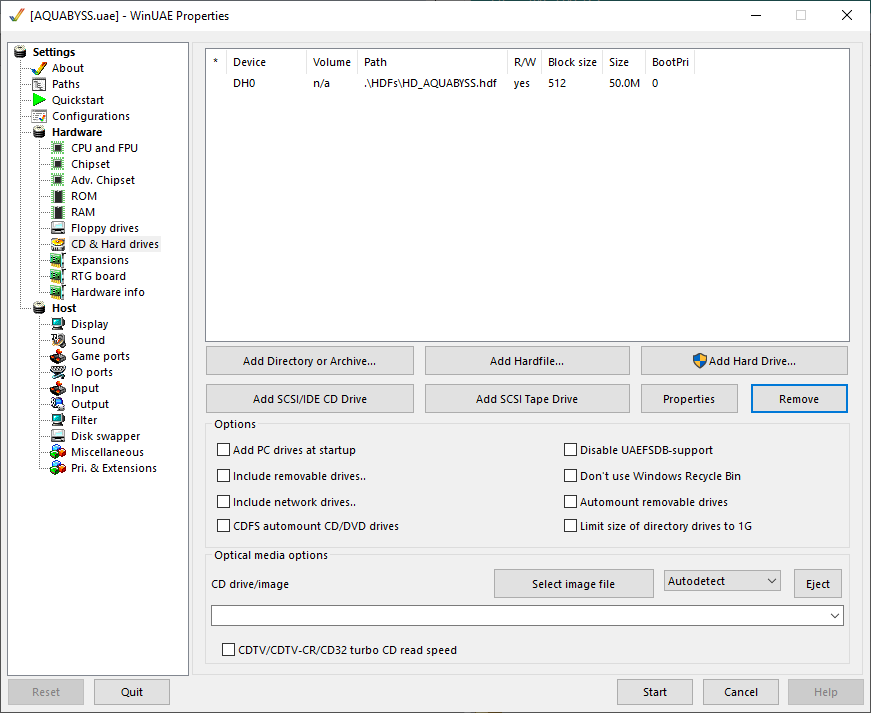Check Don't use Windows Recycle Bin
This screenshot has height=713, width=871.
570,476
